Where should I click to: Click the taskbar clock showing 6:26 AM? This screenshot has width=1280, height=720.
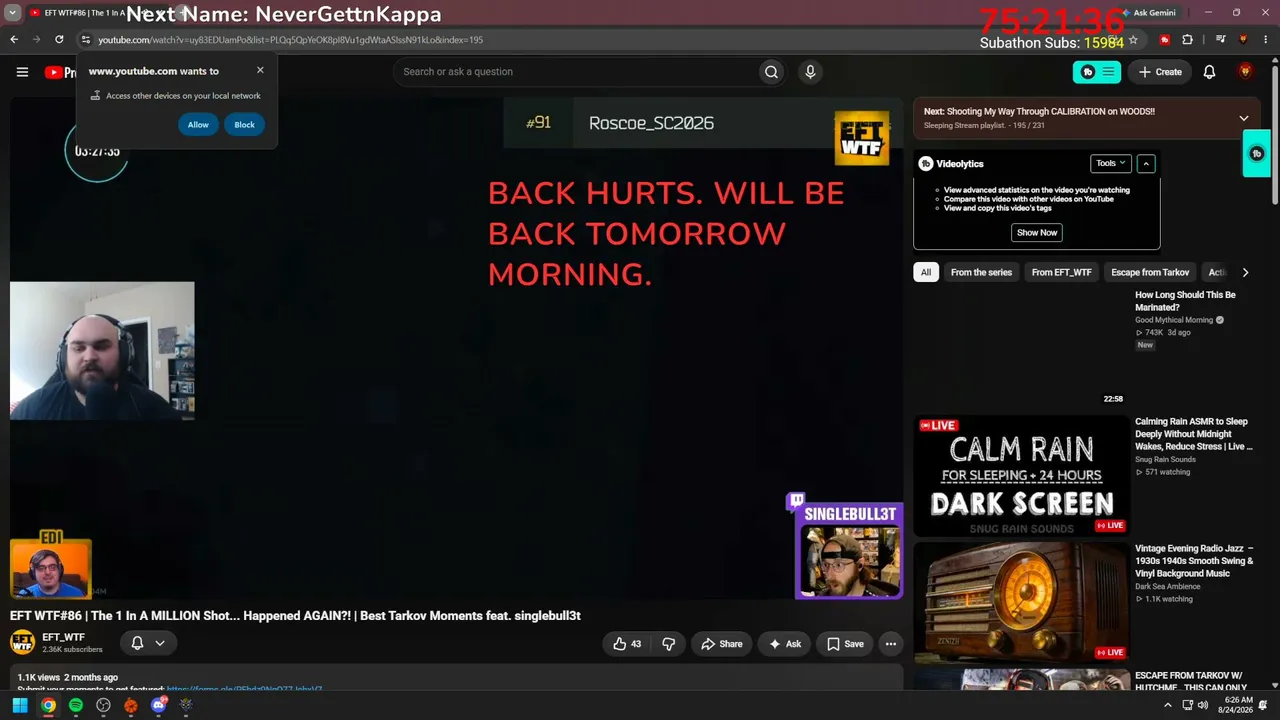[1235, 706]
